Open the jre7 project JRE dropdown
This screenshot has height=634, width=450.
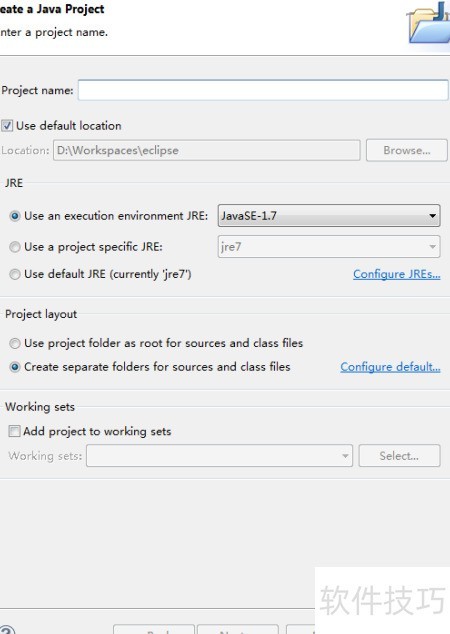(x=329, y=247)
